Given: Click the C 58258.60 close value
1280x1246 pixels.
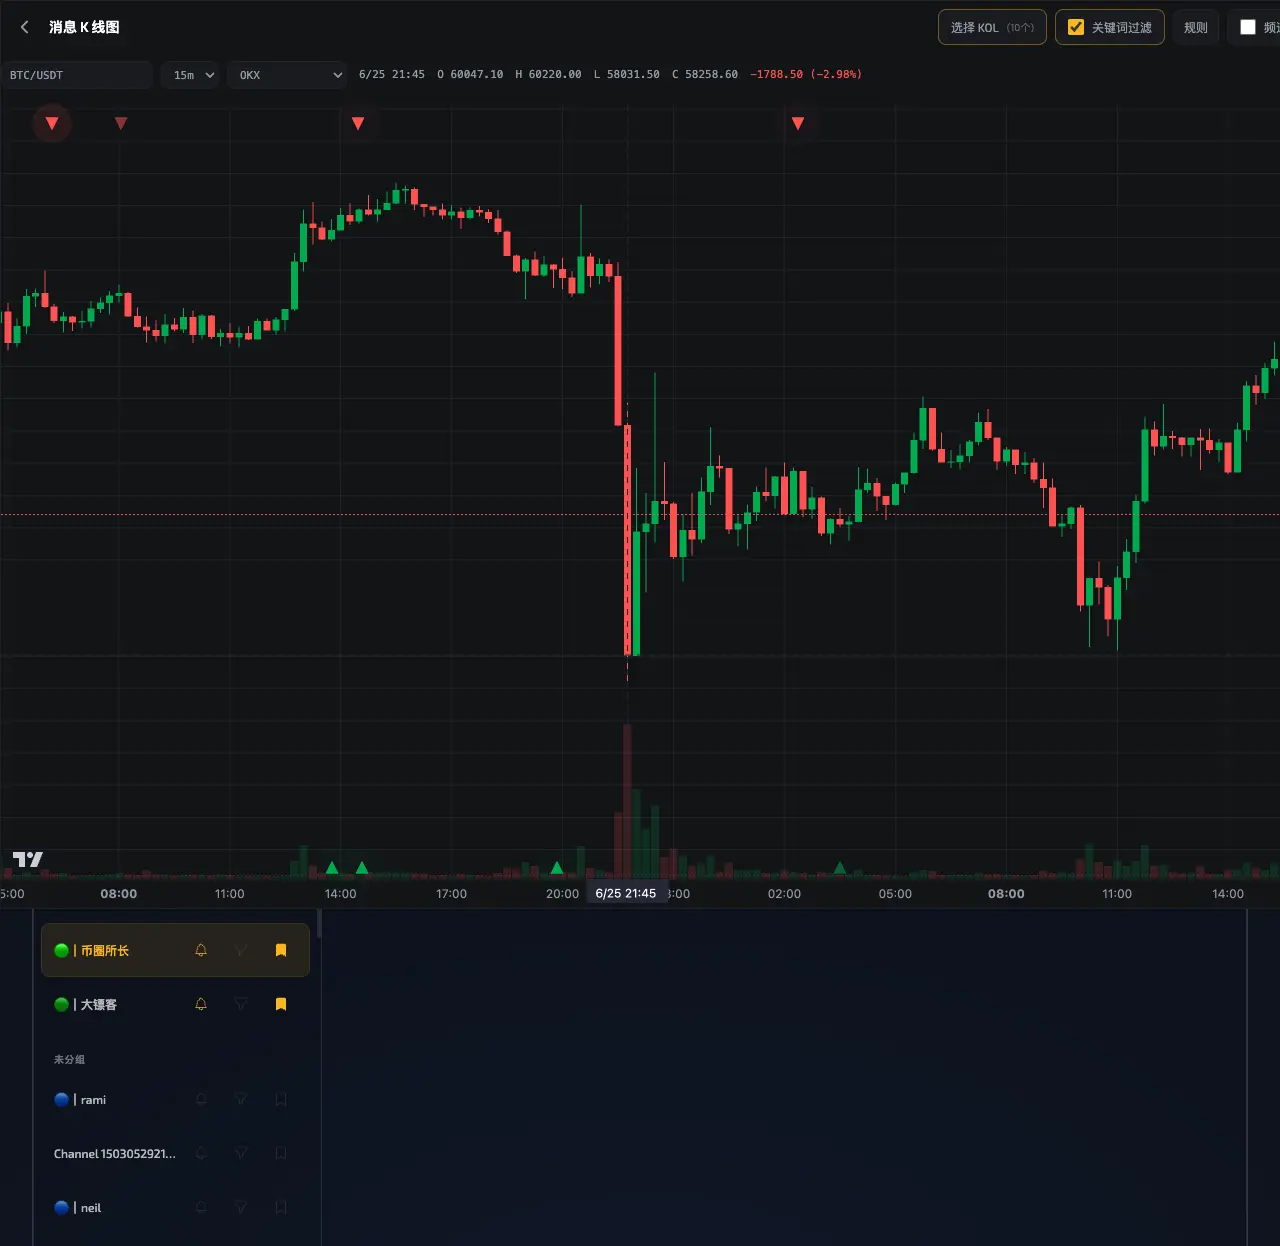Looking at the screenshot, I should 705,75.
